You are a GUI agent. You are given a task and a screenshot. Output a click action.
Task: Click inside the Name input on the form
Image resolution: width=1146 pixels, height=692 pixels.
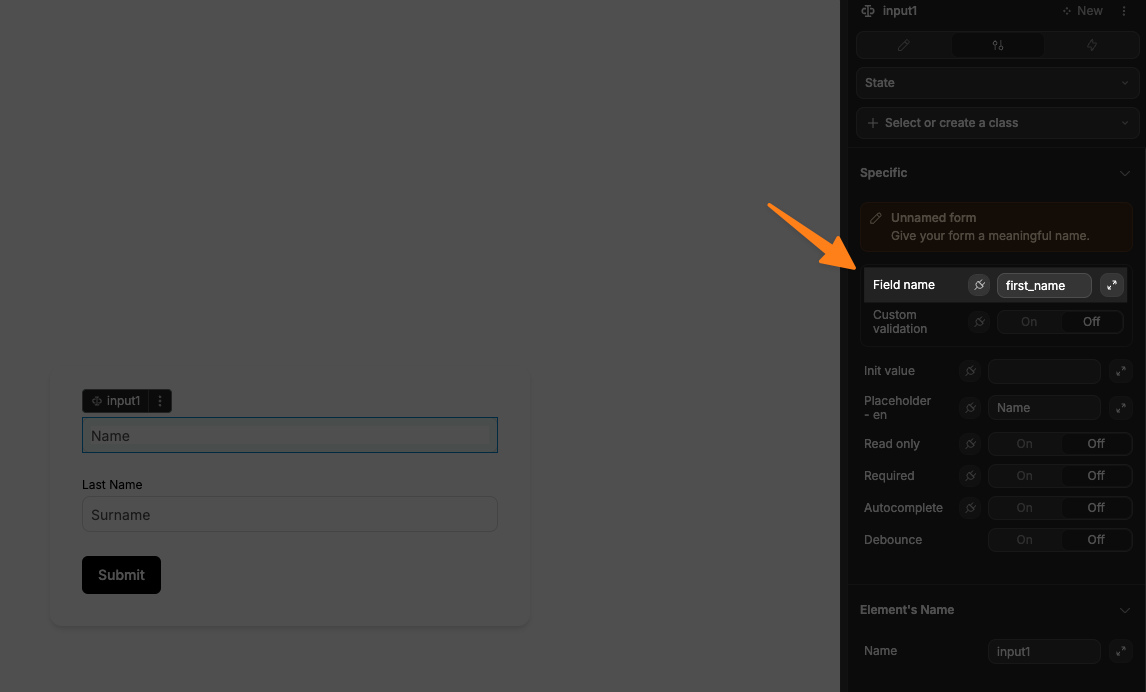point(289,435)
